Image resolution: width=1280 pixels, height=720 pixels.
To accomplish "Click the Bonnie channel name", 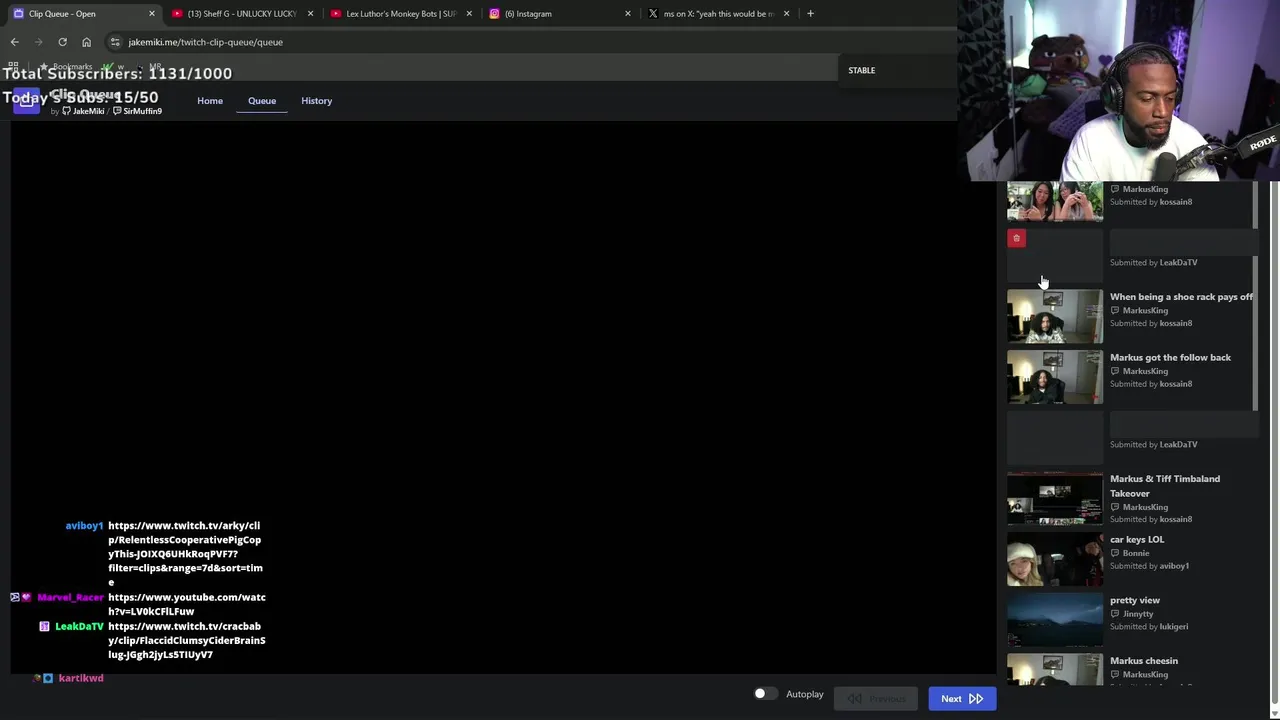I will click(1136, 553).
